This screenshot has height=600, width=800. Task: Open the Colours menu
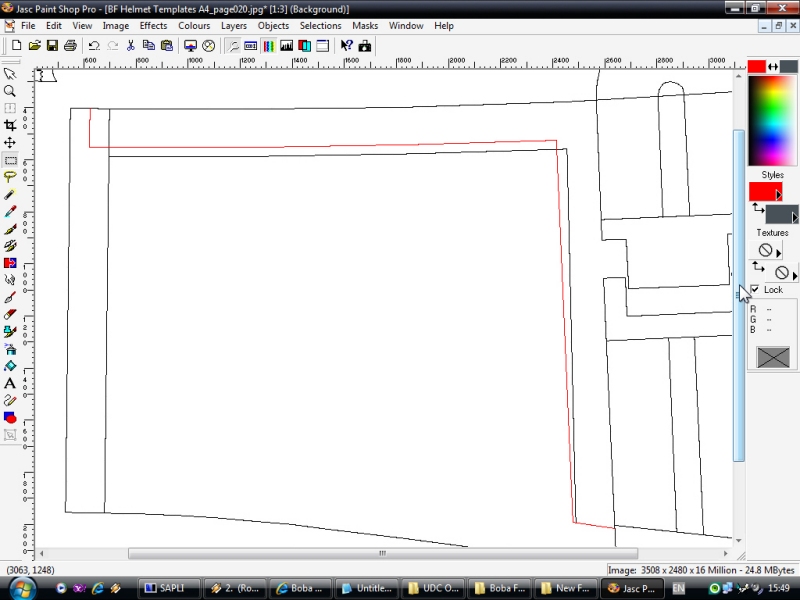pyautogui.click(x=194, y=26)
